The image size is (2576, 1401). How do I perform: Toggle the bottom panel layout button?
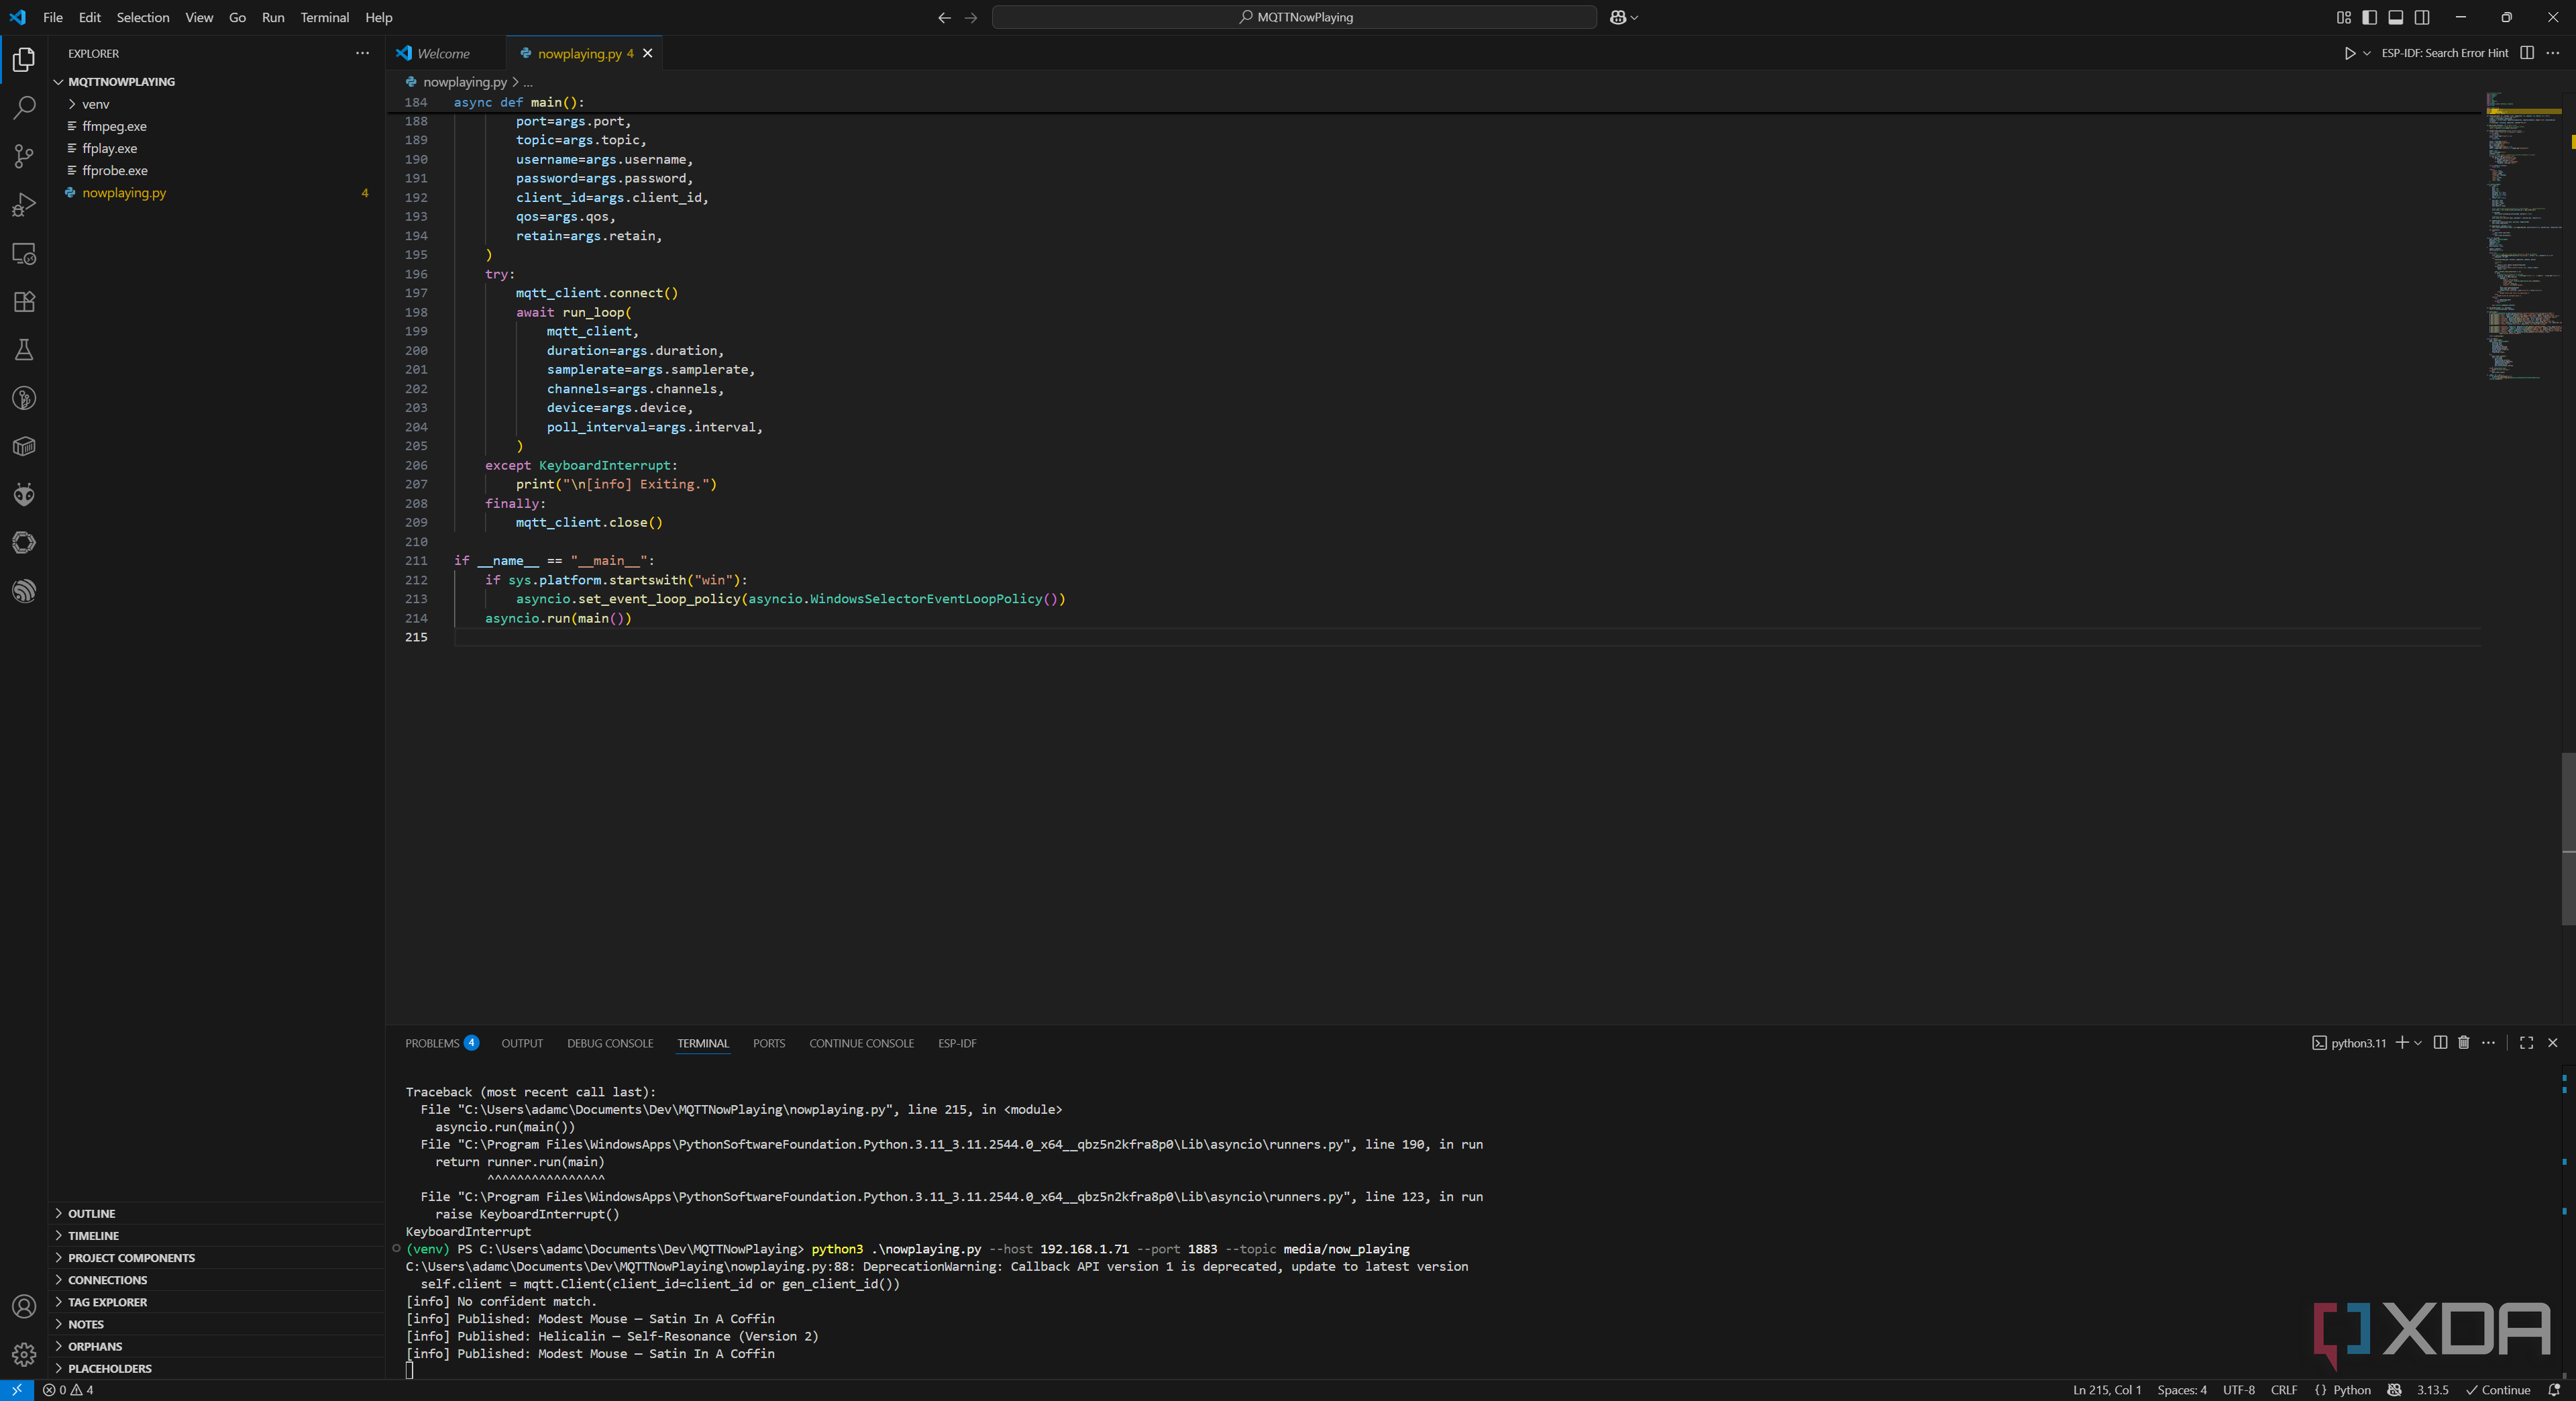coord(2395,17)
